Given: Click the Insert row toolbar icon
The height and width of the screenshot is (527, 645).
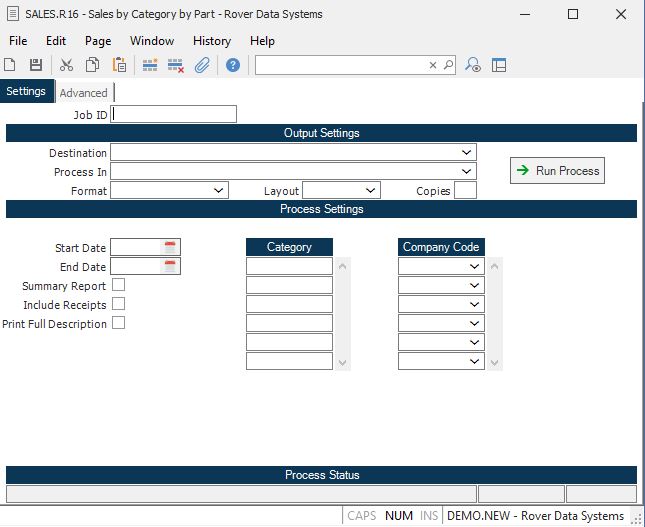Looking at the screenshot, I should coord(150,65).
